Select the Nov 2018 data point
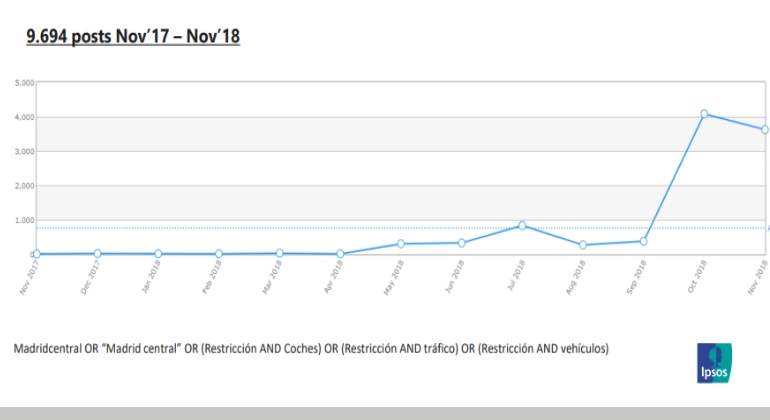 tap(765, 130)
